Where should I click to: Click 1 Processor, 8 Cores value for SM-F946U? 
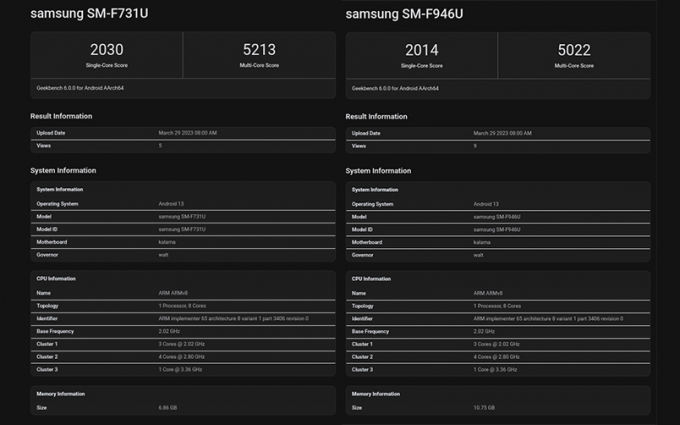pyautogui.click(x=497, y=306)
